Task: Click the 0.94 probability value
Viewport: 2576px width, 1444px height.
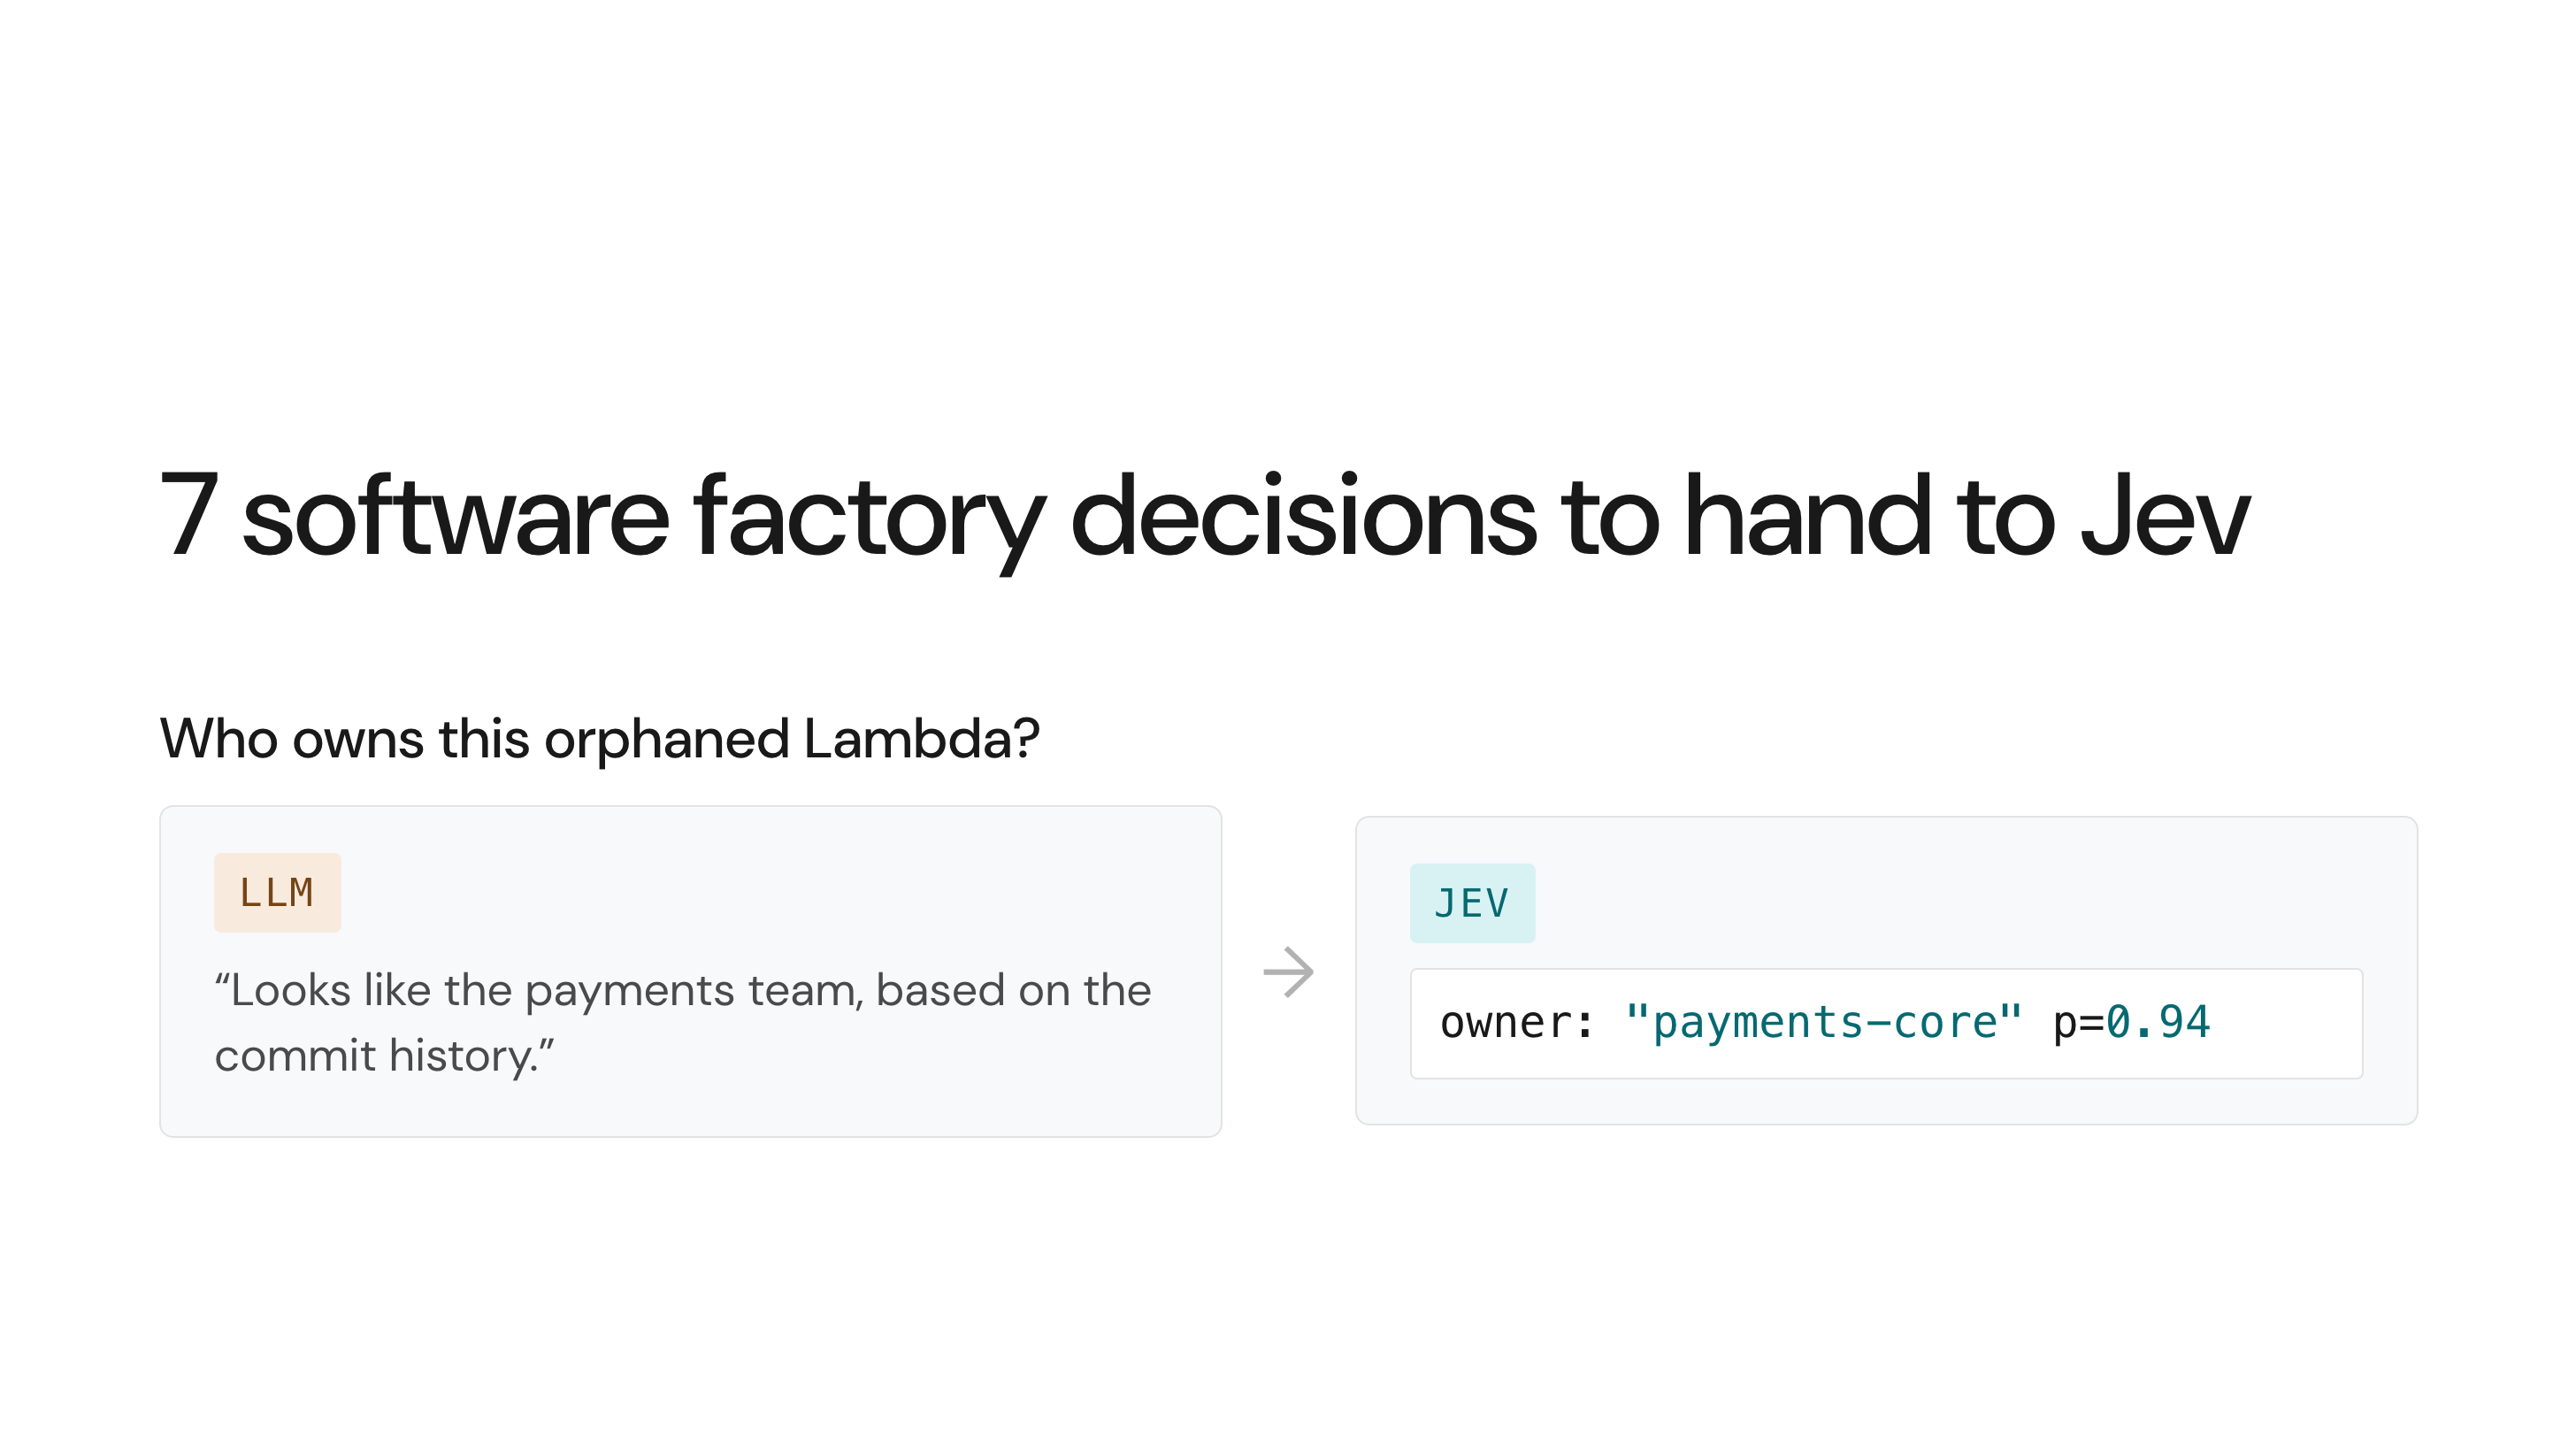Action: click(2158, 1022)
